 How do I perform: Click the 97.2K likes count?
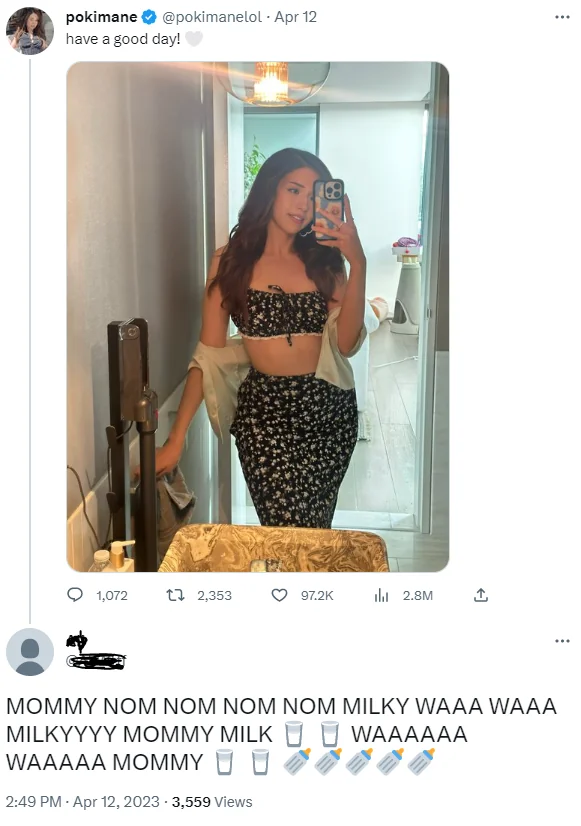click(x=317, y=595)
